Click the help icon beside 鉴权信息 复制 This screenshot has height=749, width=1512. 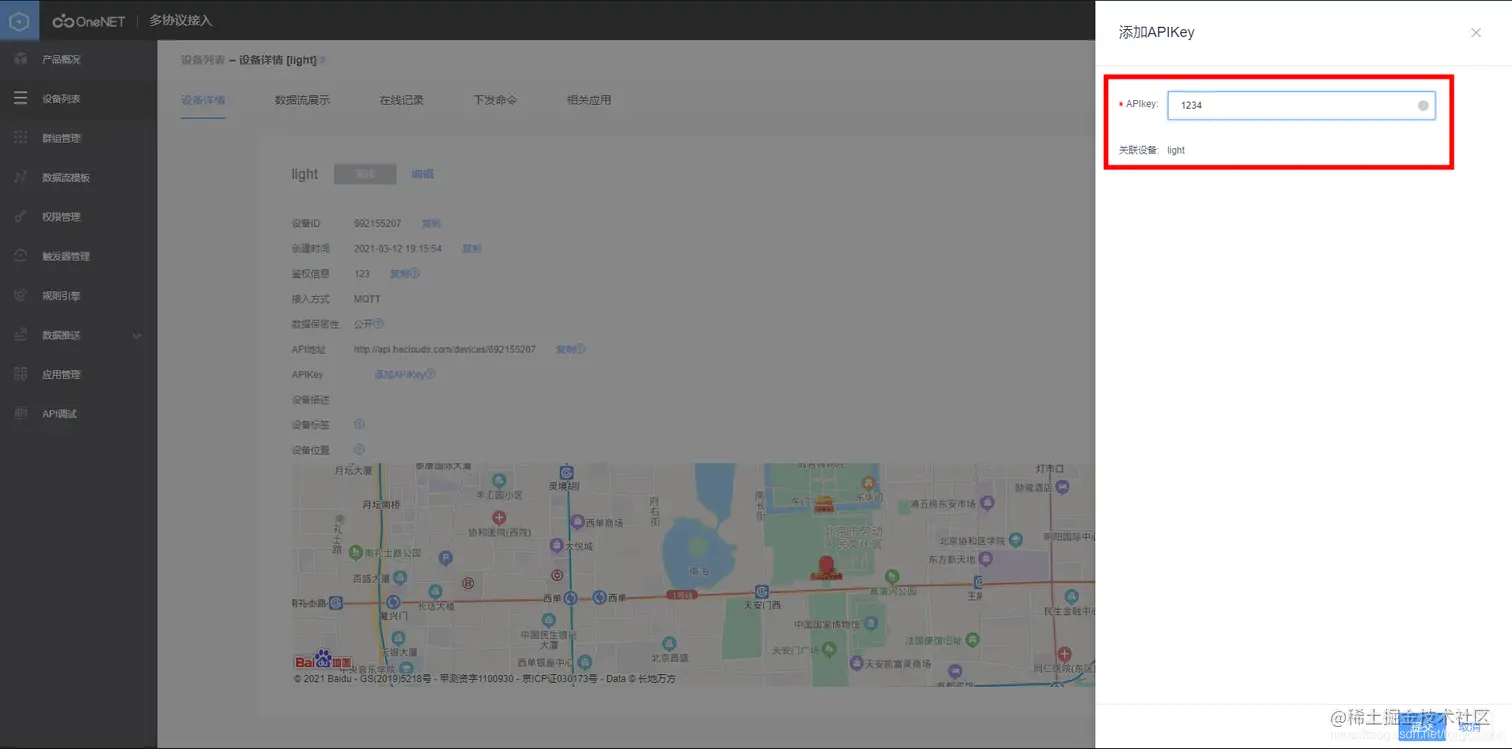click(x=415, y=273)
